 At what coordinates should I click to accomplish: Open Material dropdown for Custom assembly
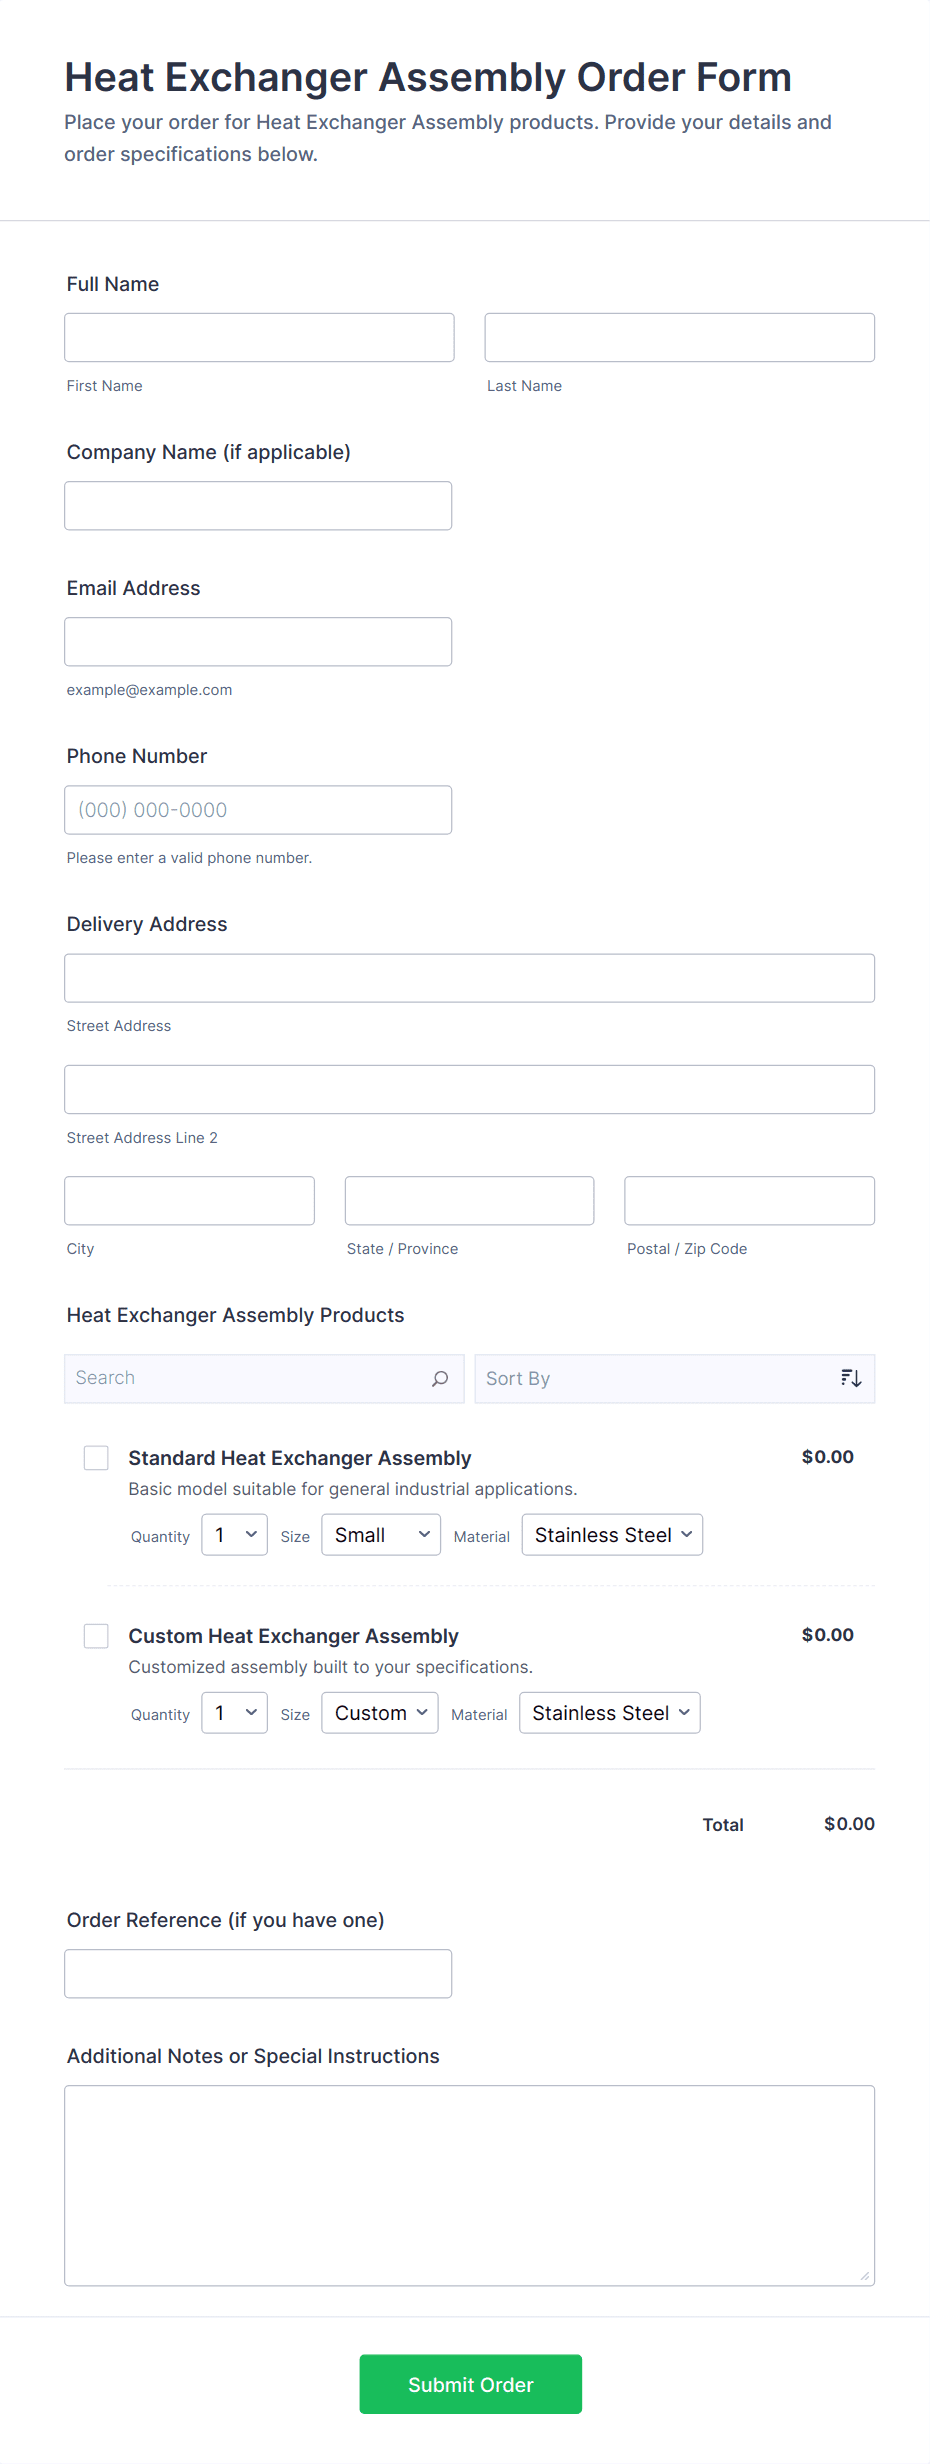610,1713
